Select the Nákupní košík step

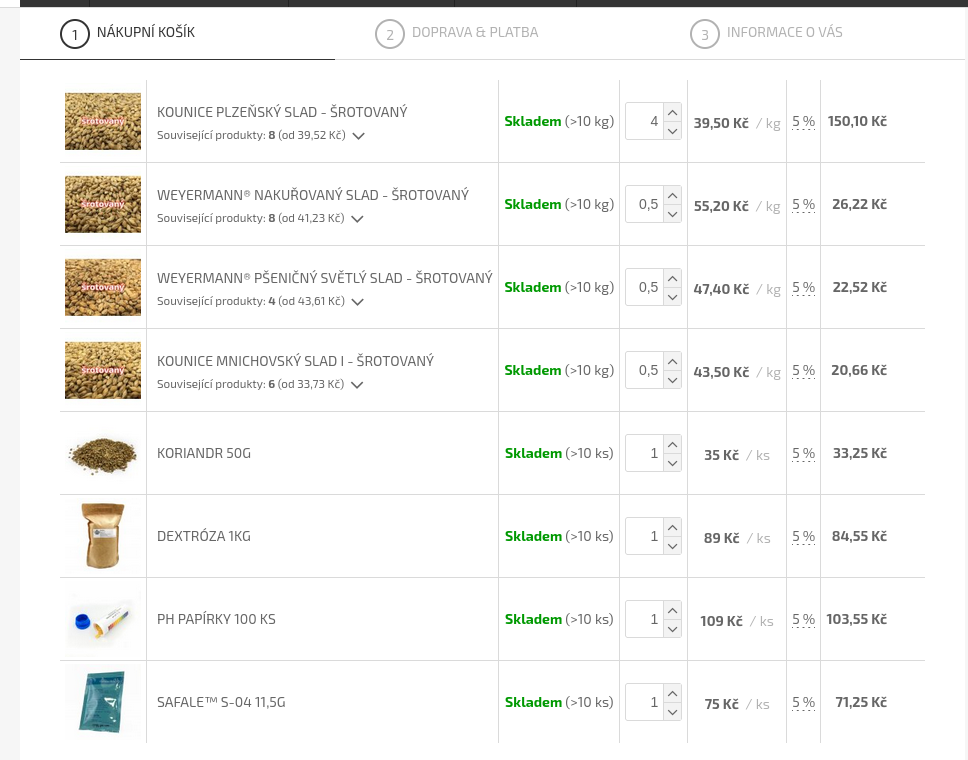pos(145,33)
